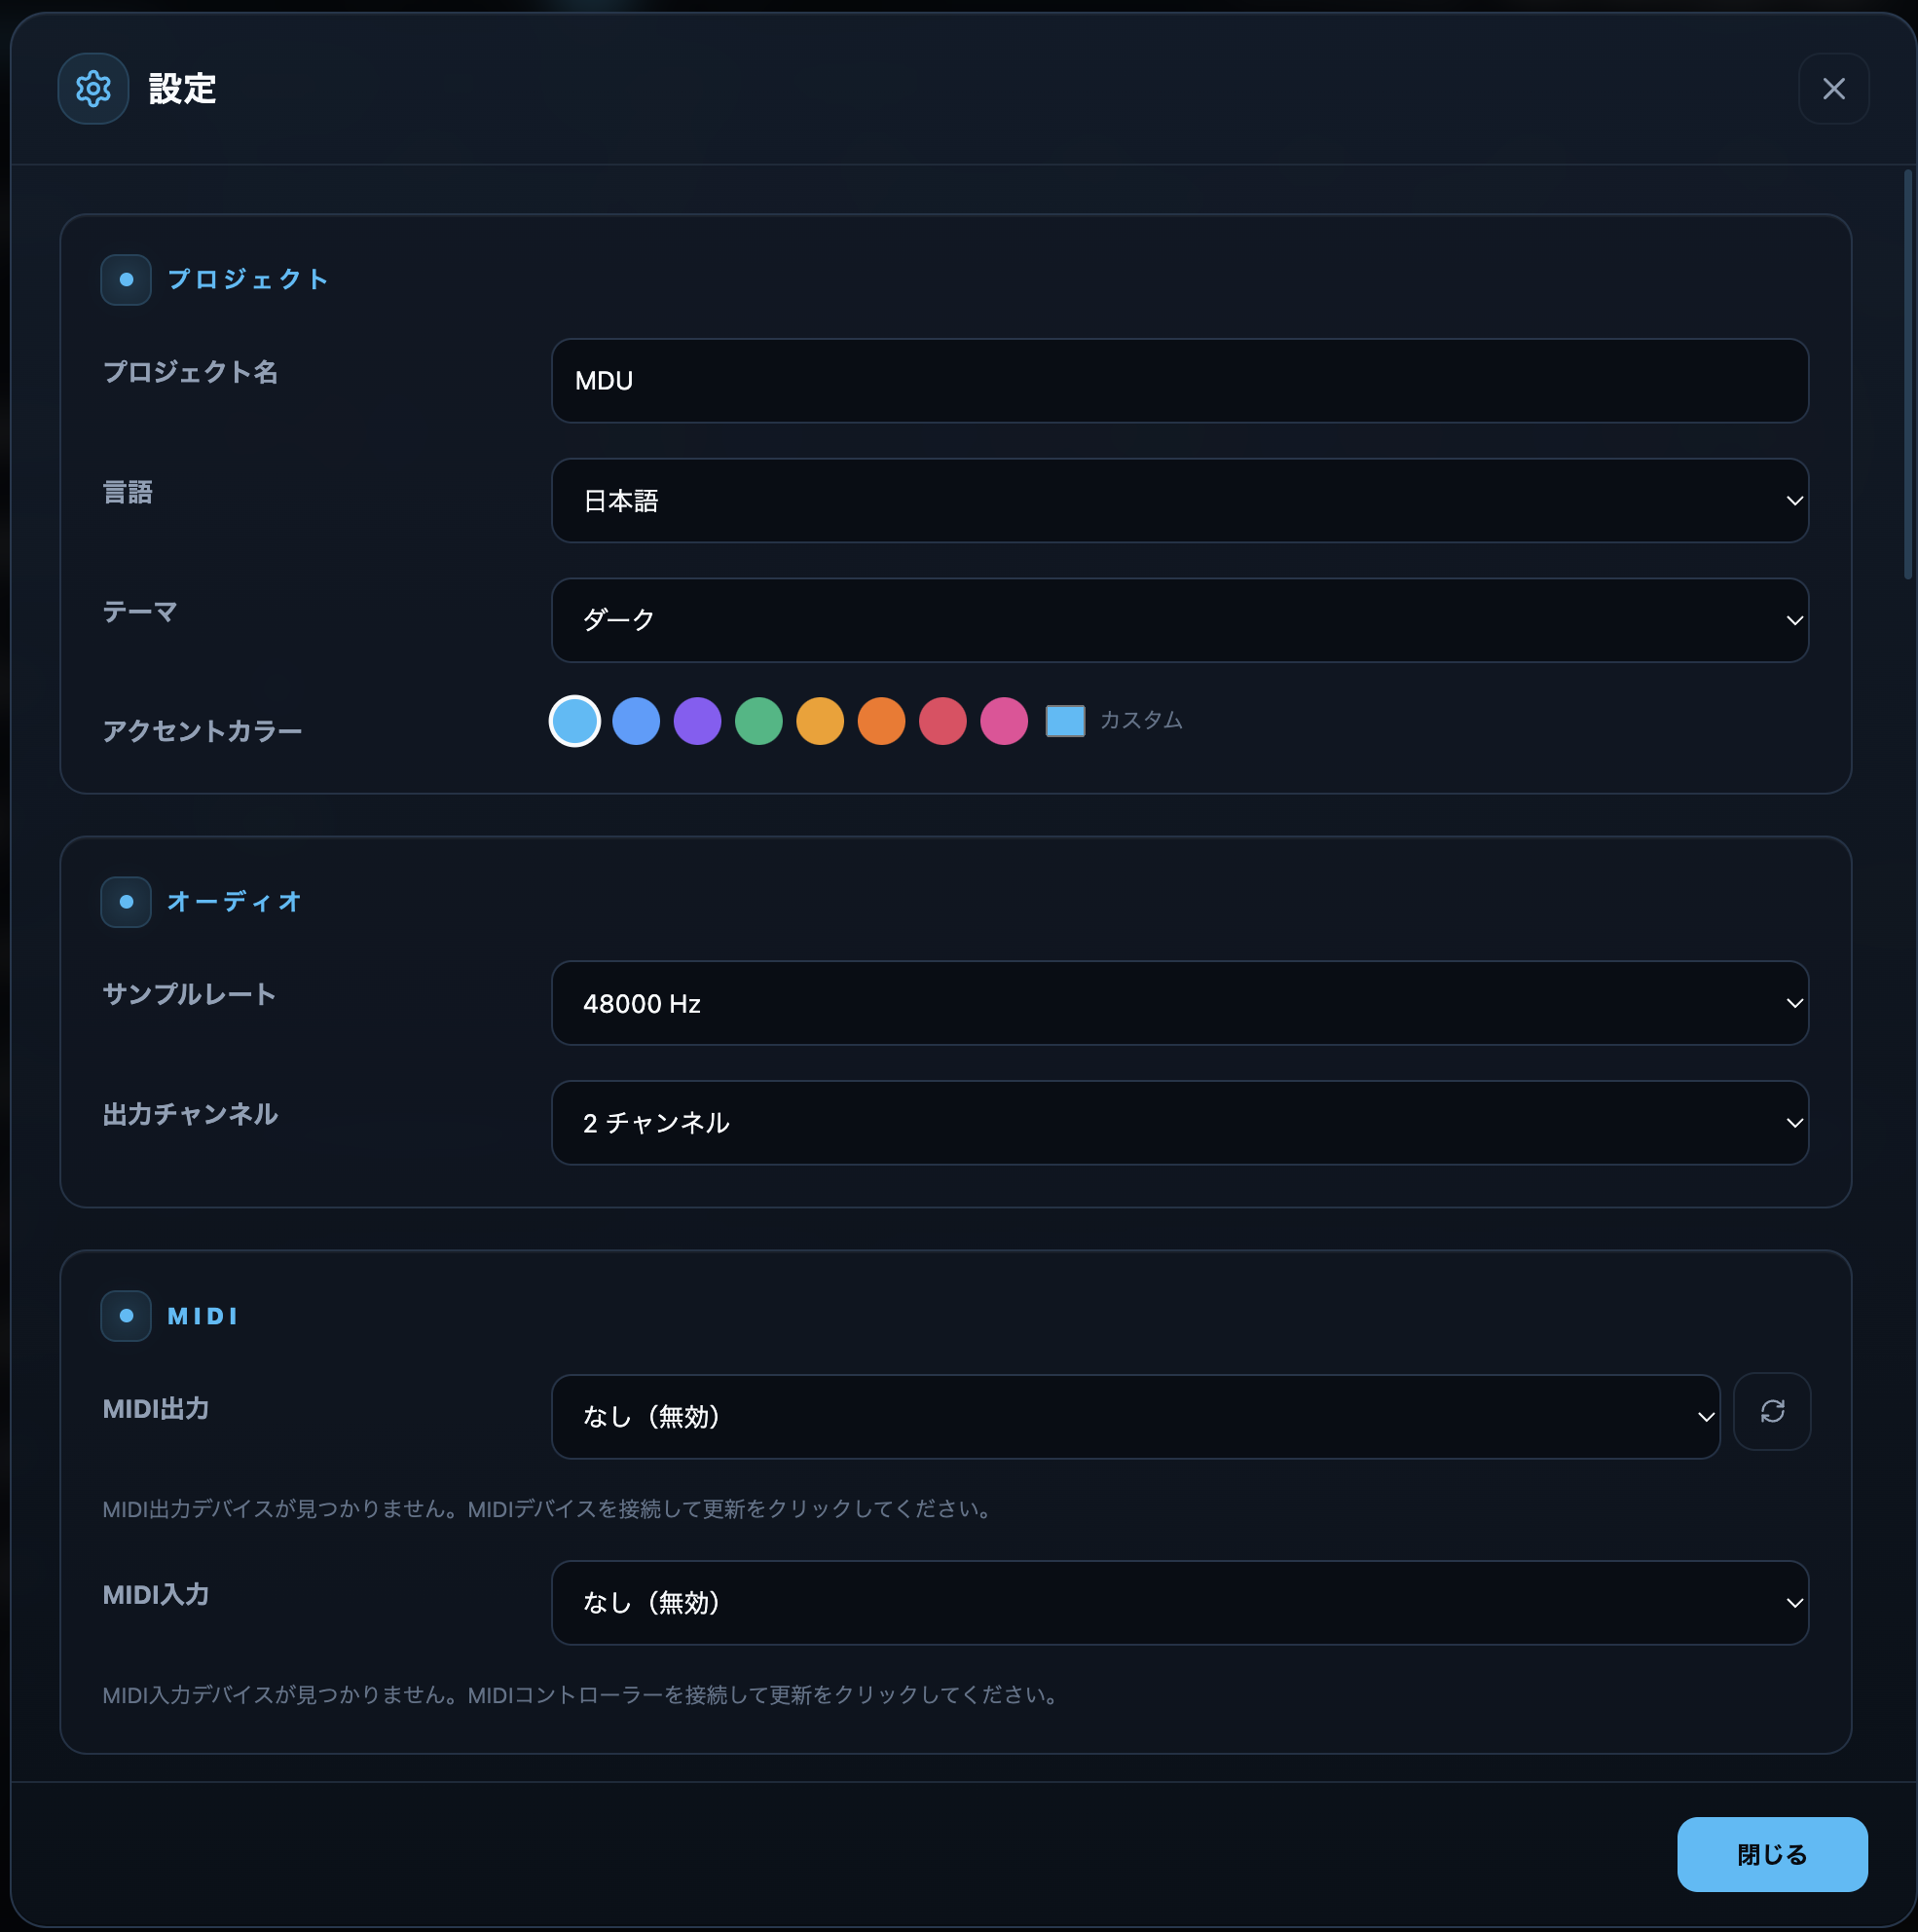Click the 閉じる button

click(1772, 1854)
